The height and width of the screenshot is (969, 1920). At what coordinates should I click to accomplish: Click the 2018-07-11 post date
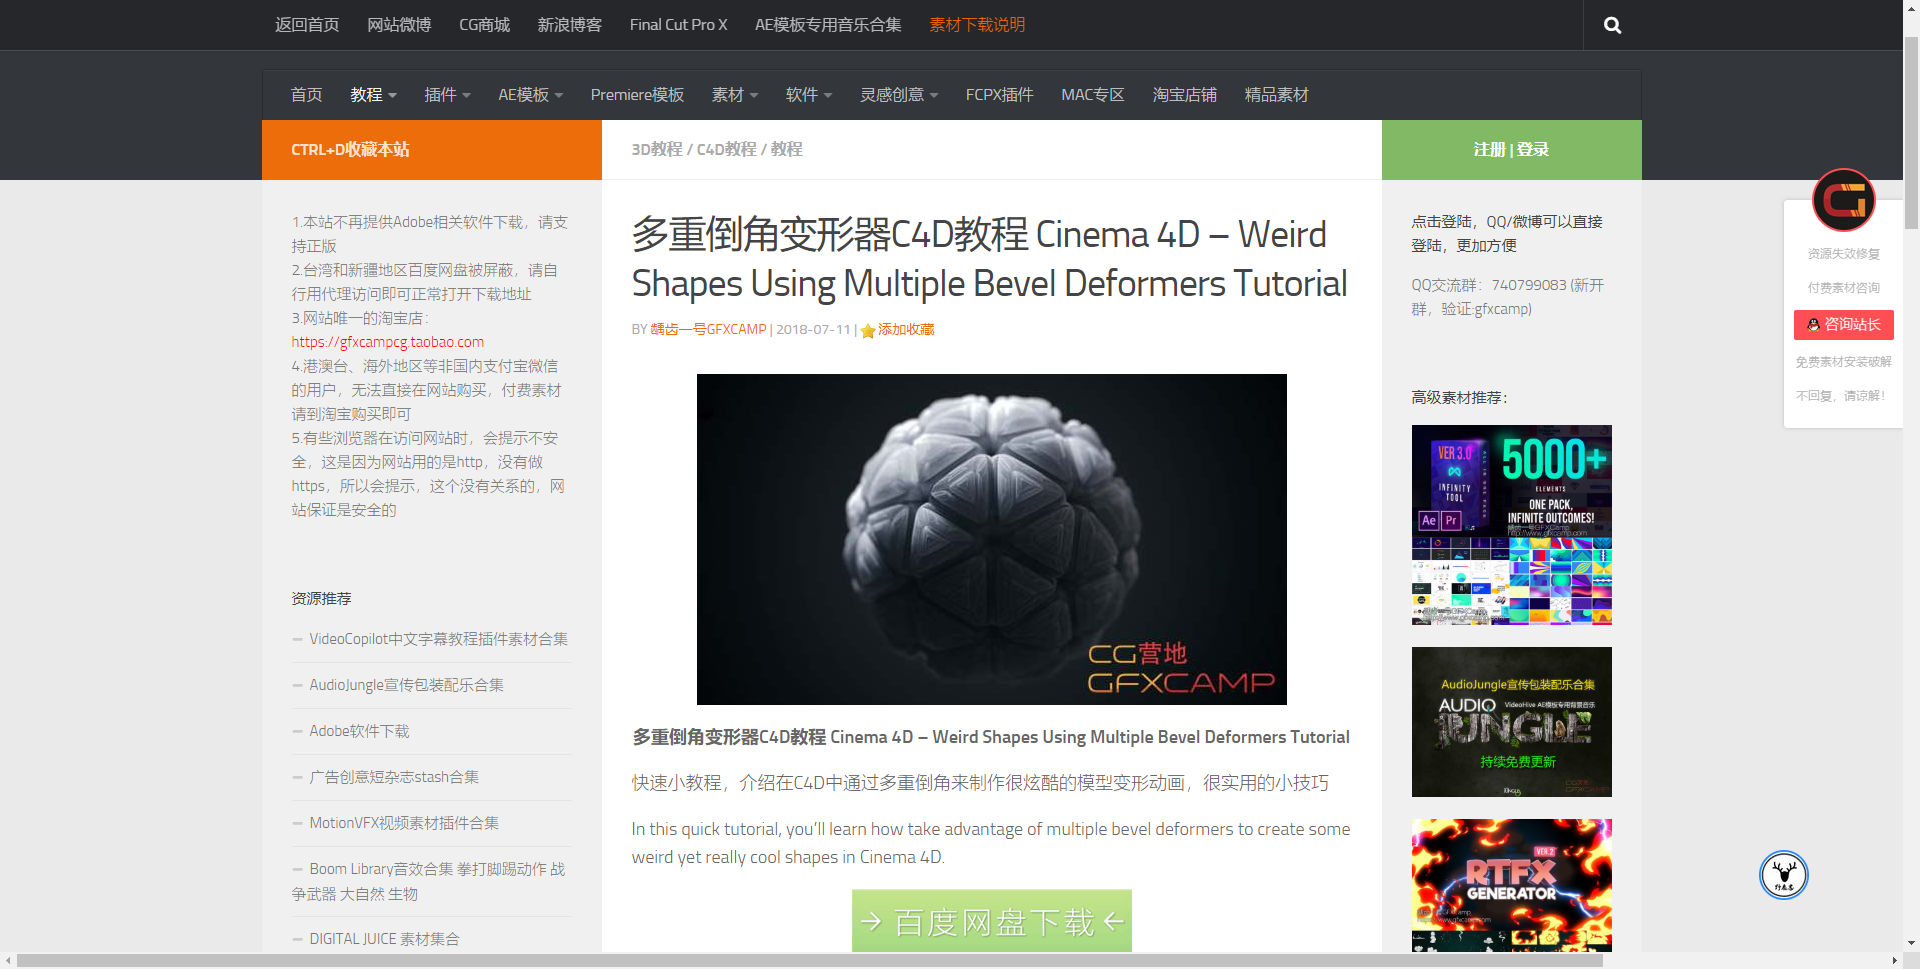(x=813, y=330)
